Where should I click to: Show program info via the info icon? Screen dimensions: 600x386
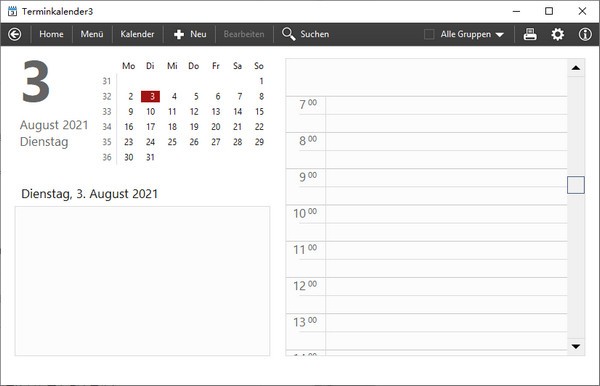tap(585, 34)
